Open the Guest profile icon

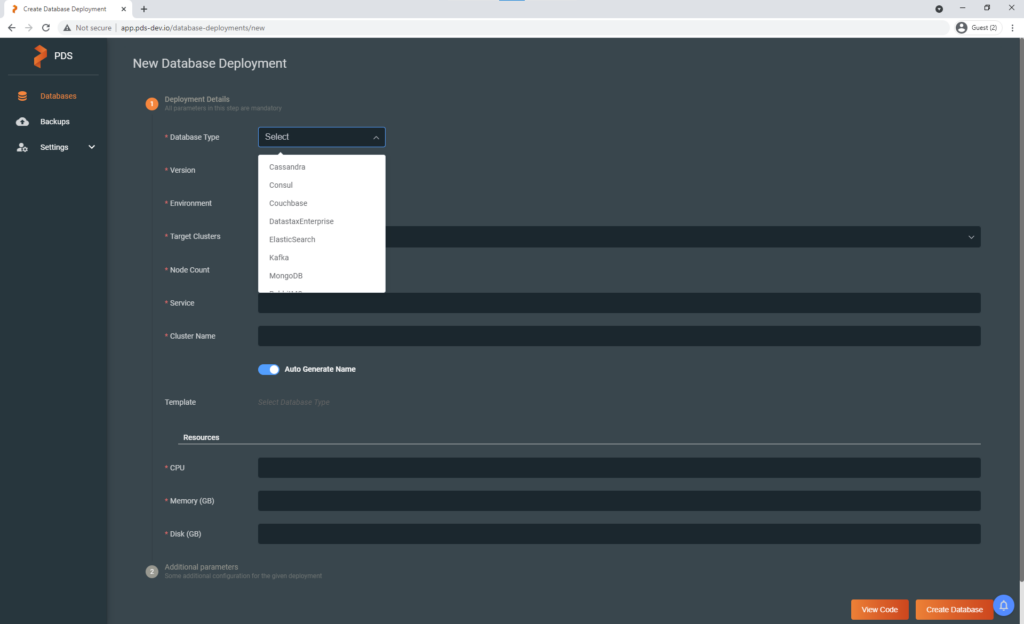[x=961, y=28]
